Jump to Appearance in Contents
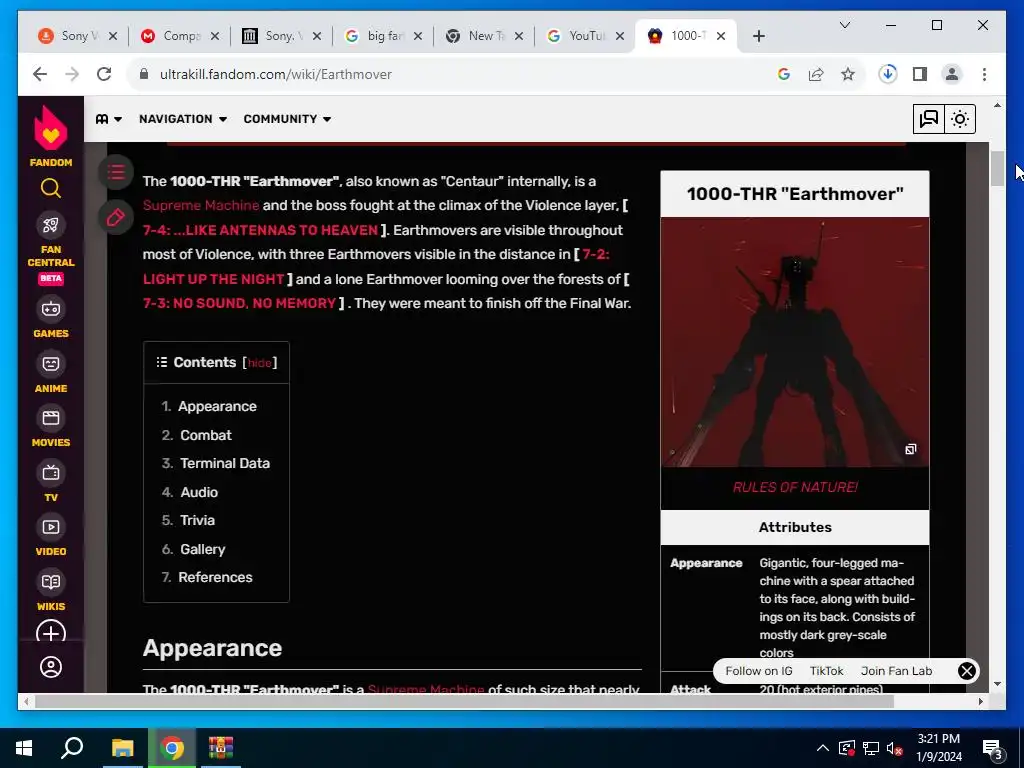Screen dimensions: 1024x768 click(x=217, y=406)
